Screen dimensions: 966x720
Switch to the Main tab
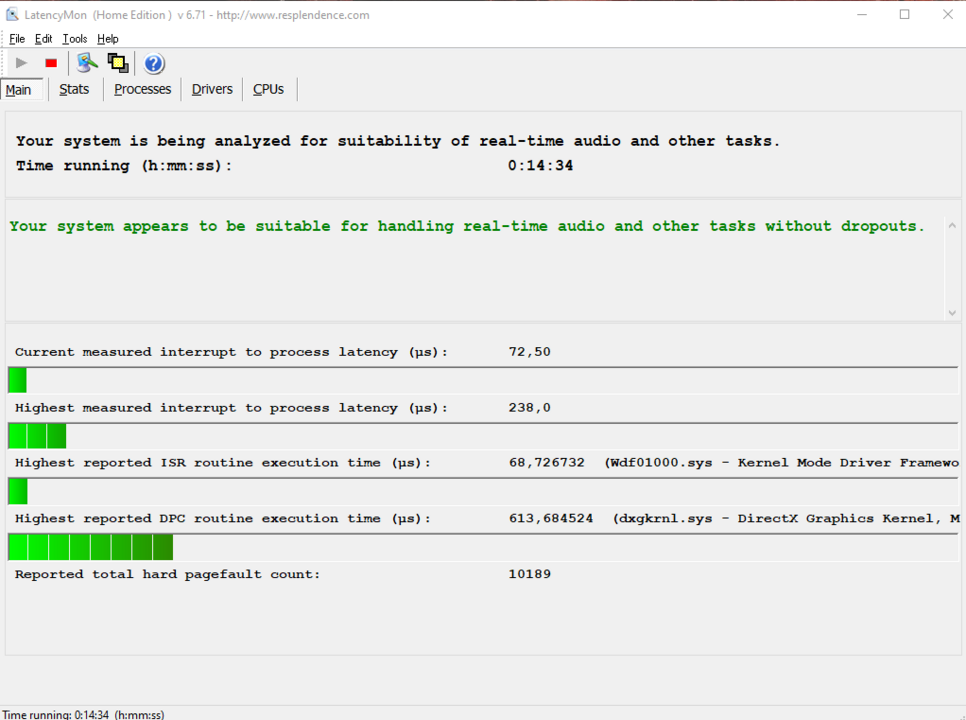pos(22,90)
